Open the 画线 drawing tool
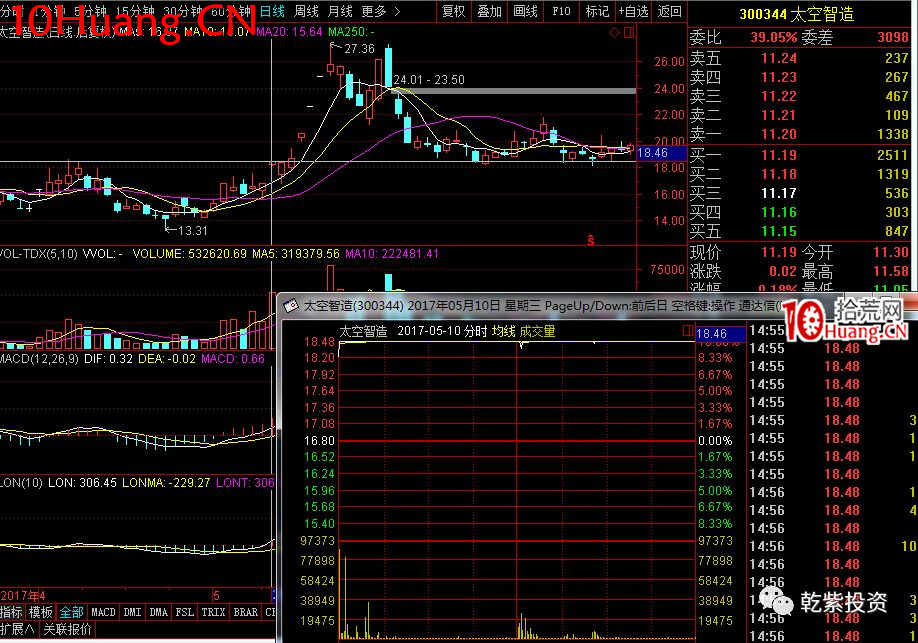918x643 pixels. coord(525,11)
